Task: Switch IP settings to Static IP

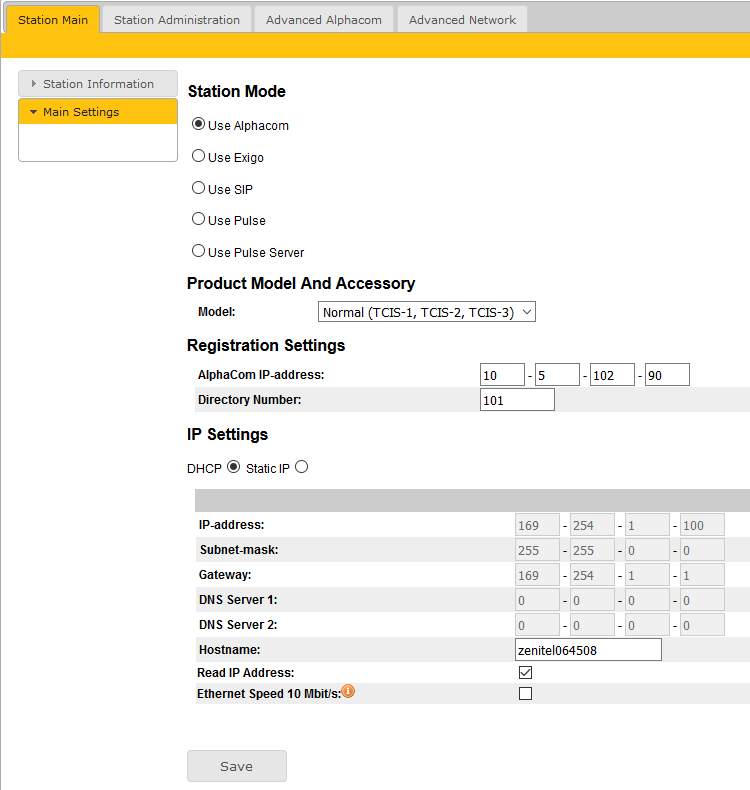Action: click(301, 467)
